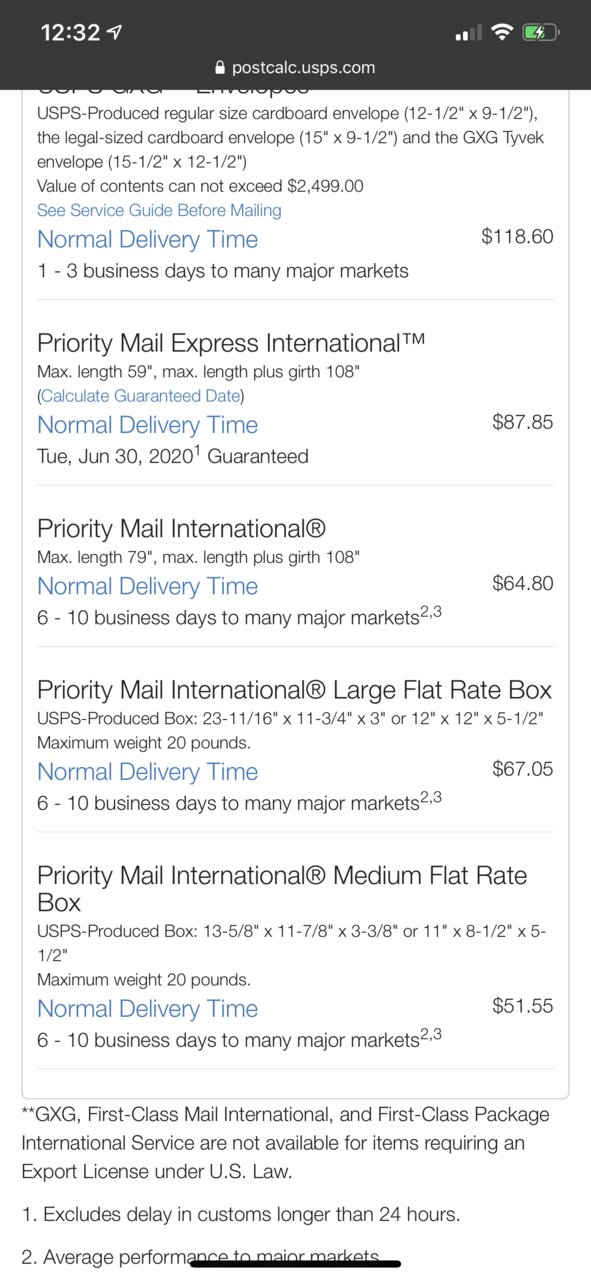Open Normal Delivery Time for GXG Envelopes

click(147, 239)
